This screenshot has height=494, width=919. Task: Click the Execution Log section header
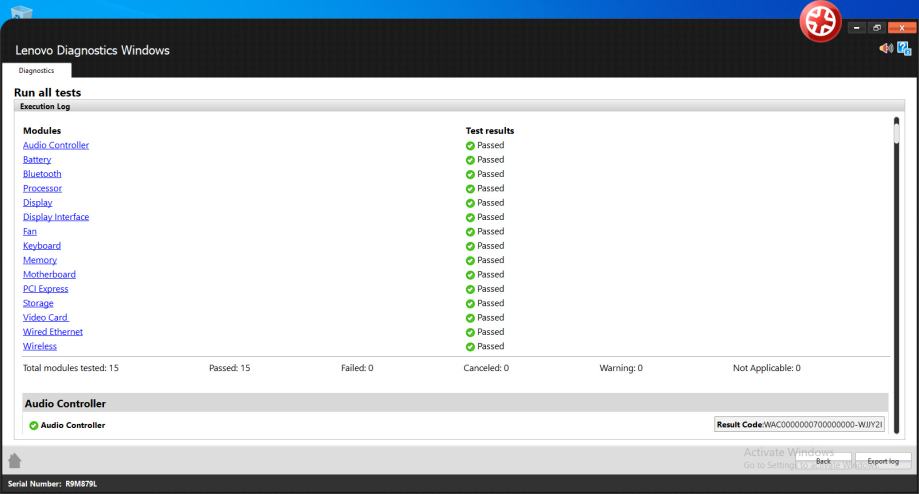[459, 106]
